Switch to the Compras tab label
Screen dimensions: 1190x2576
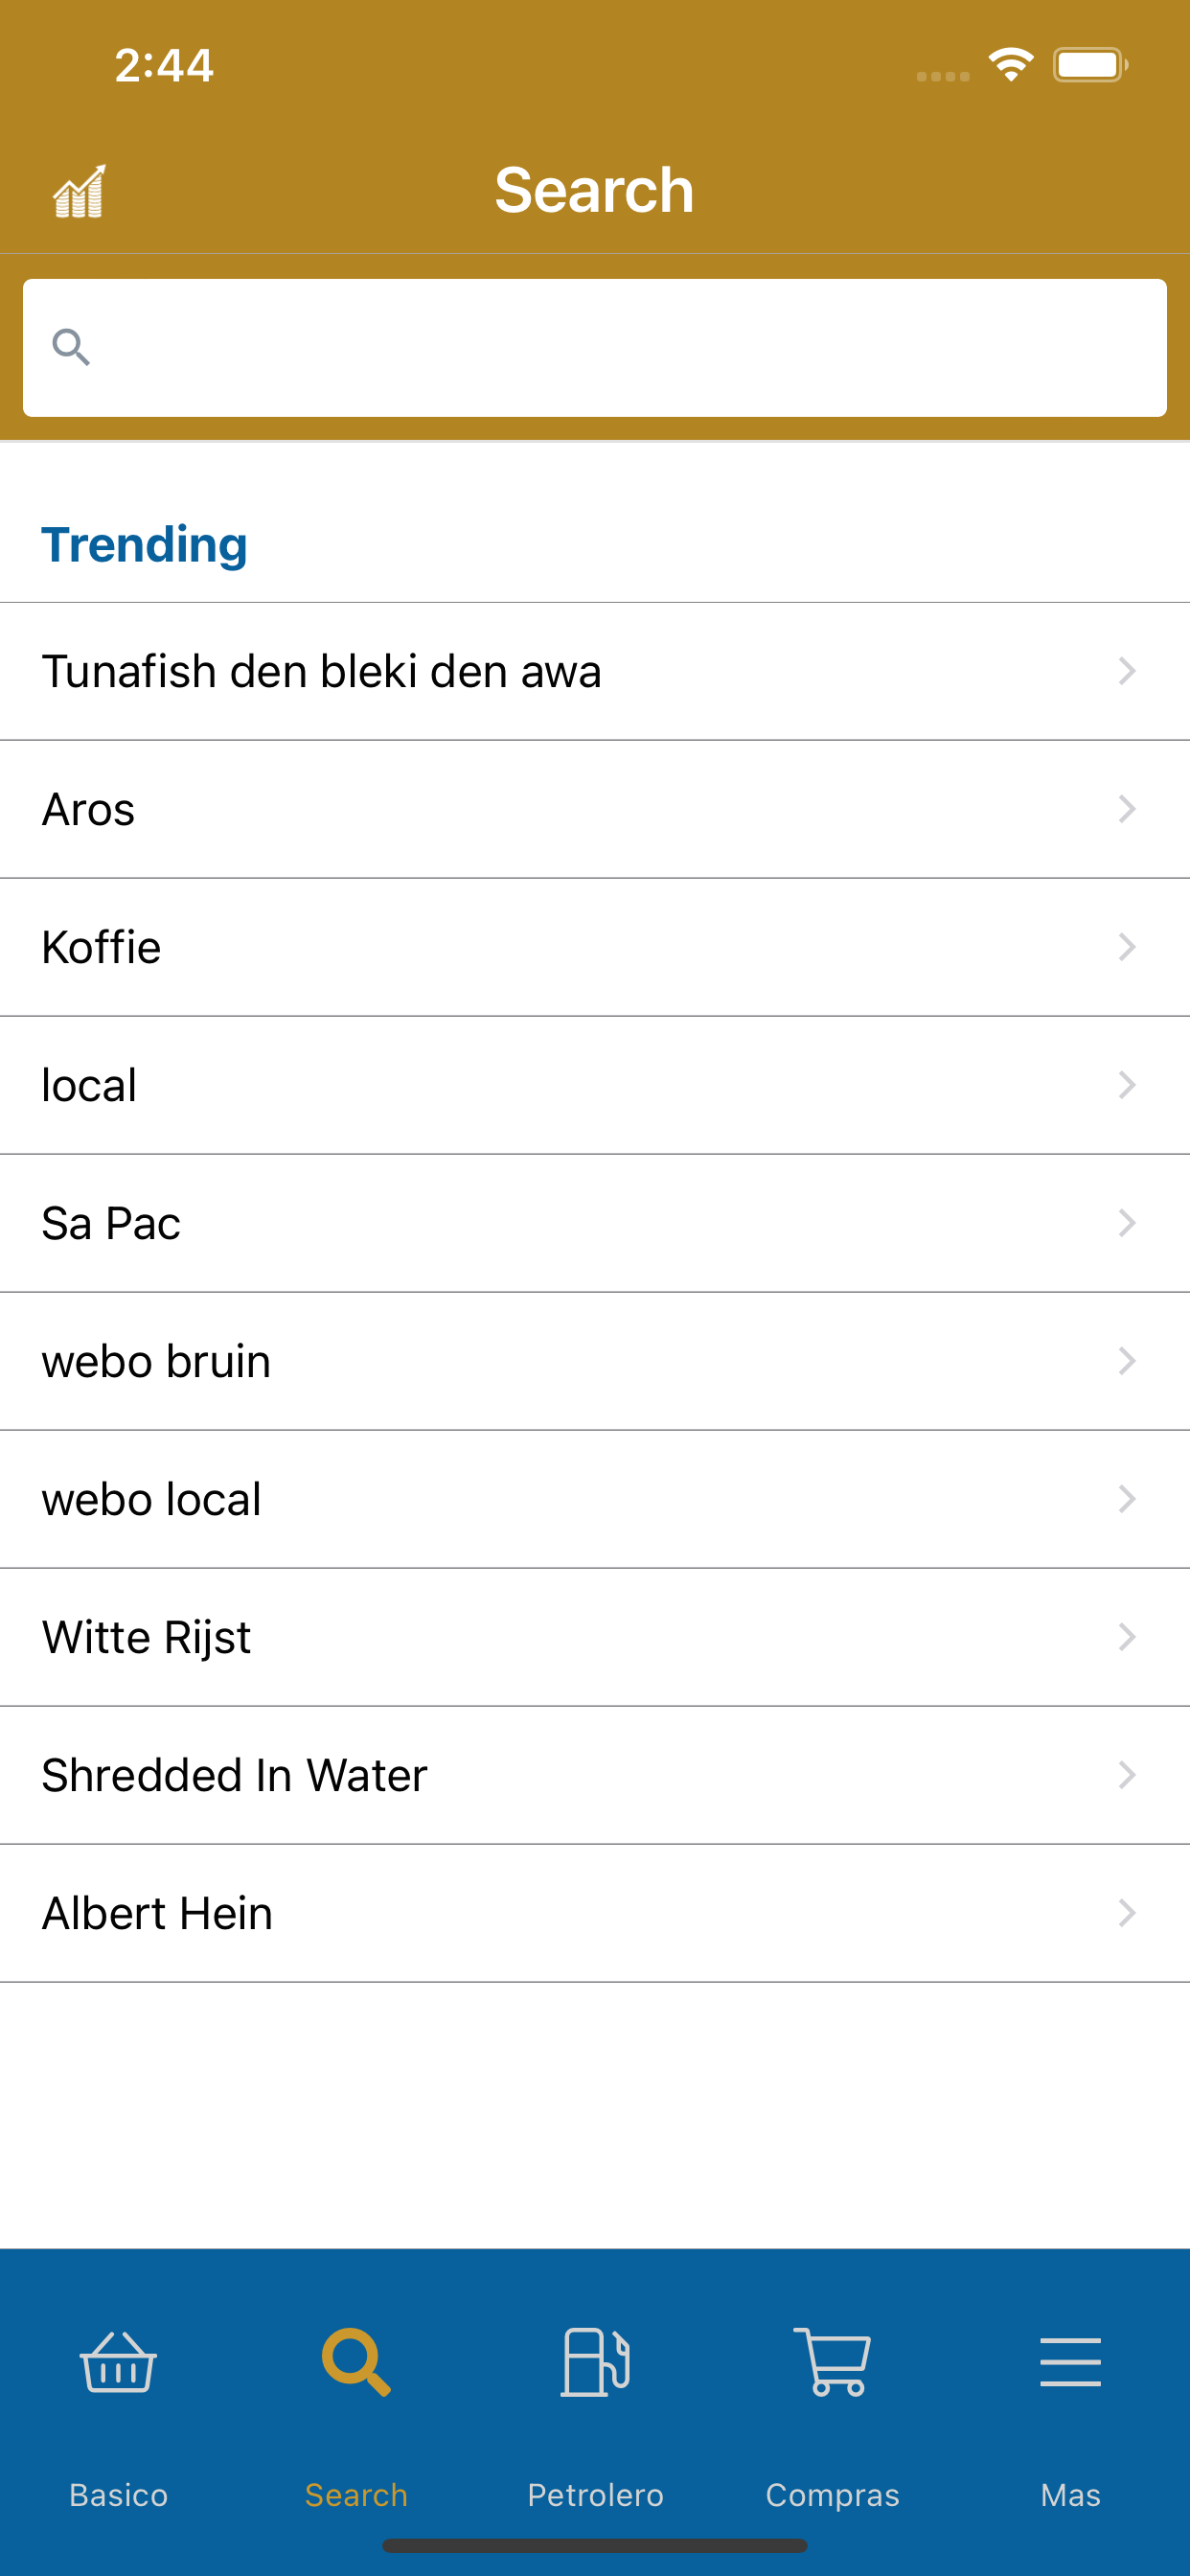pyautogui.click(x=832, y=2495)
